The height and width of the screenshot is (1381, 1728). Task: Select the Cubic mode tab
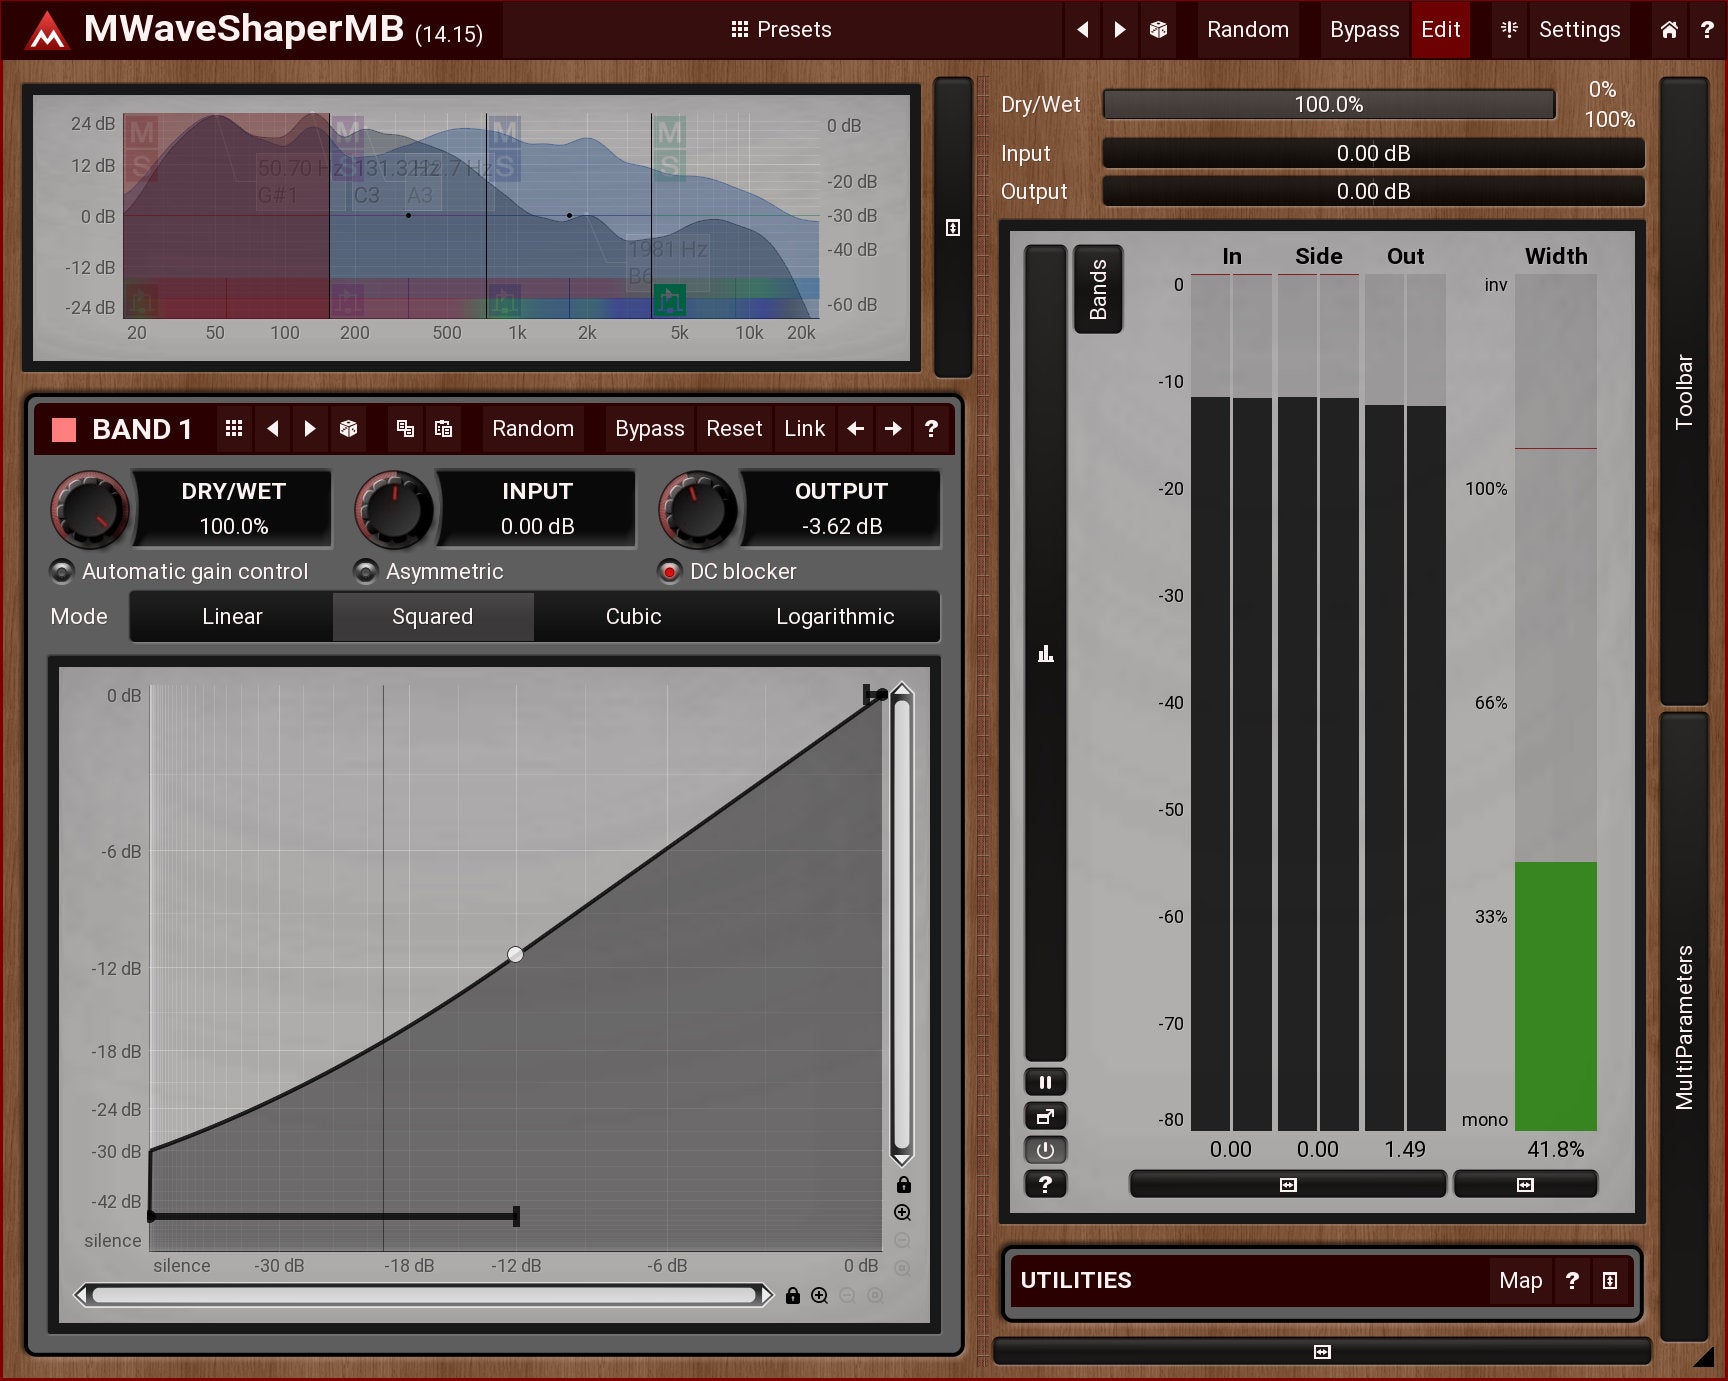click(633, 617)
